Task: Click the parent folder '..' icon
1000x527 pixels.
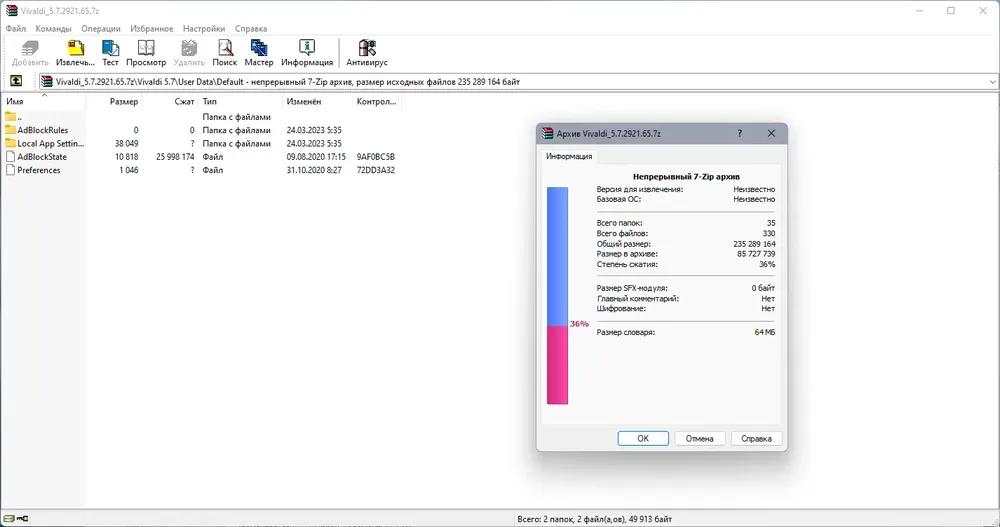Action: pos(10,116)
